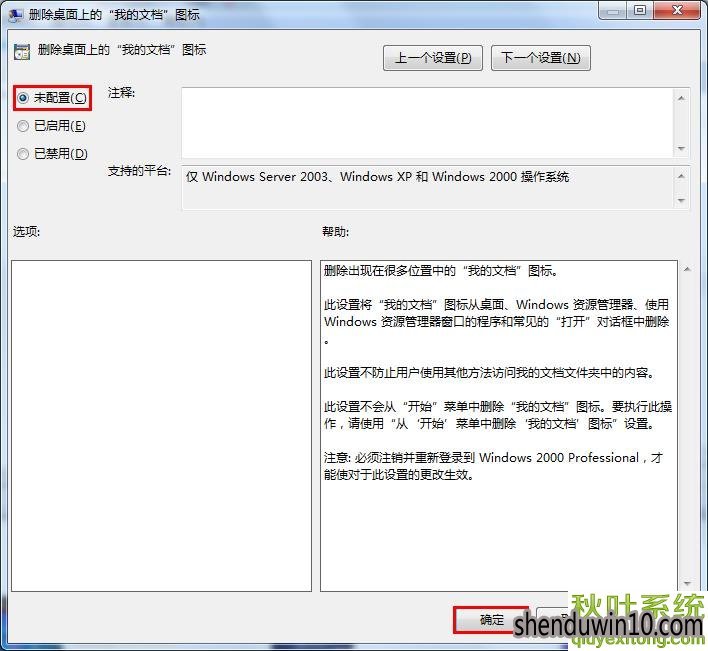Close the dialog with the X button
This screenshot has width=708, height=651.
[677, 10]
